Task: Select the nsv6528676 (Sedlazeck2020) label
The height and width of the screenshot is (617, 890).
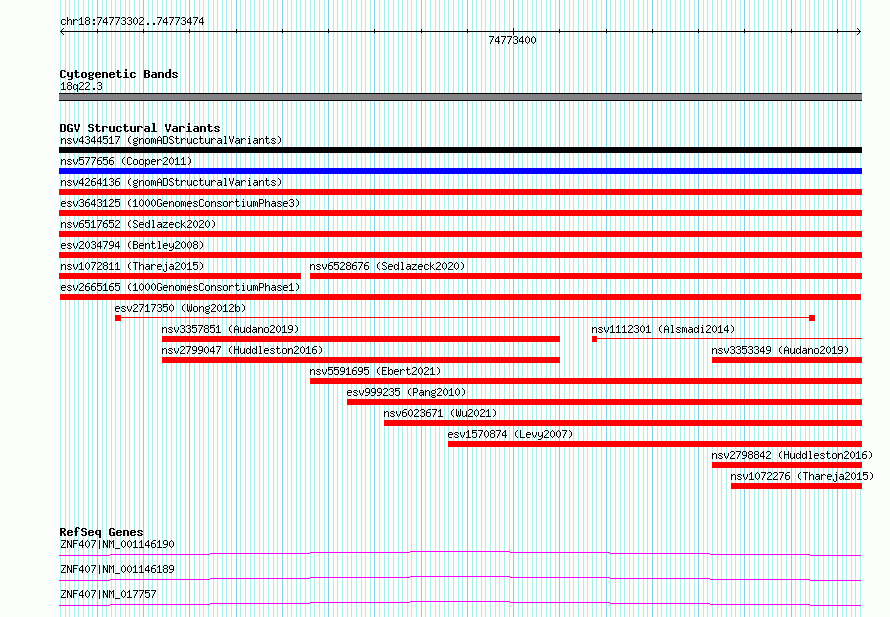Action: pos(387,266)
